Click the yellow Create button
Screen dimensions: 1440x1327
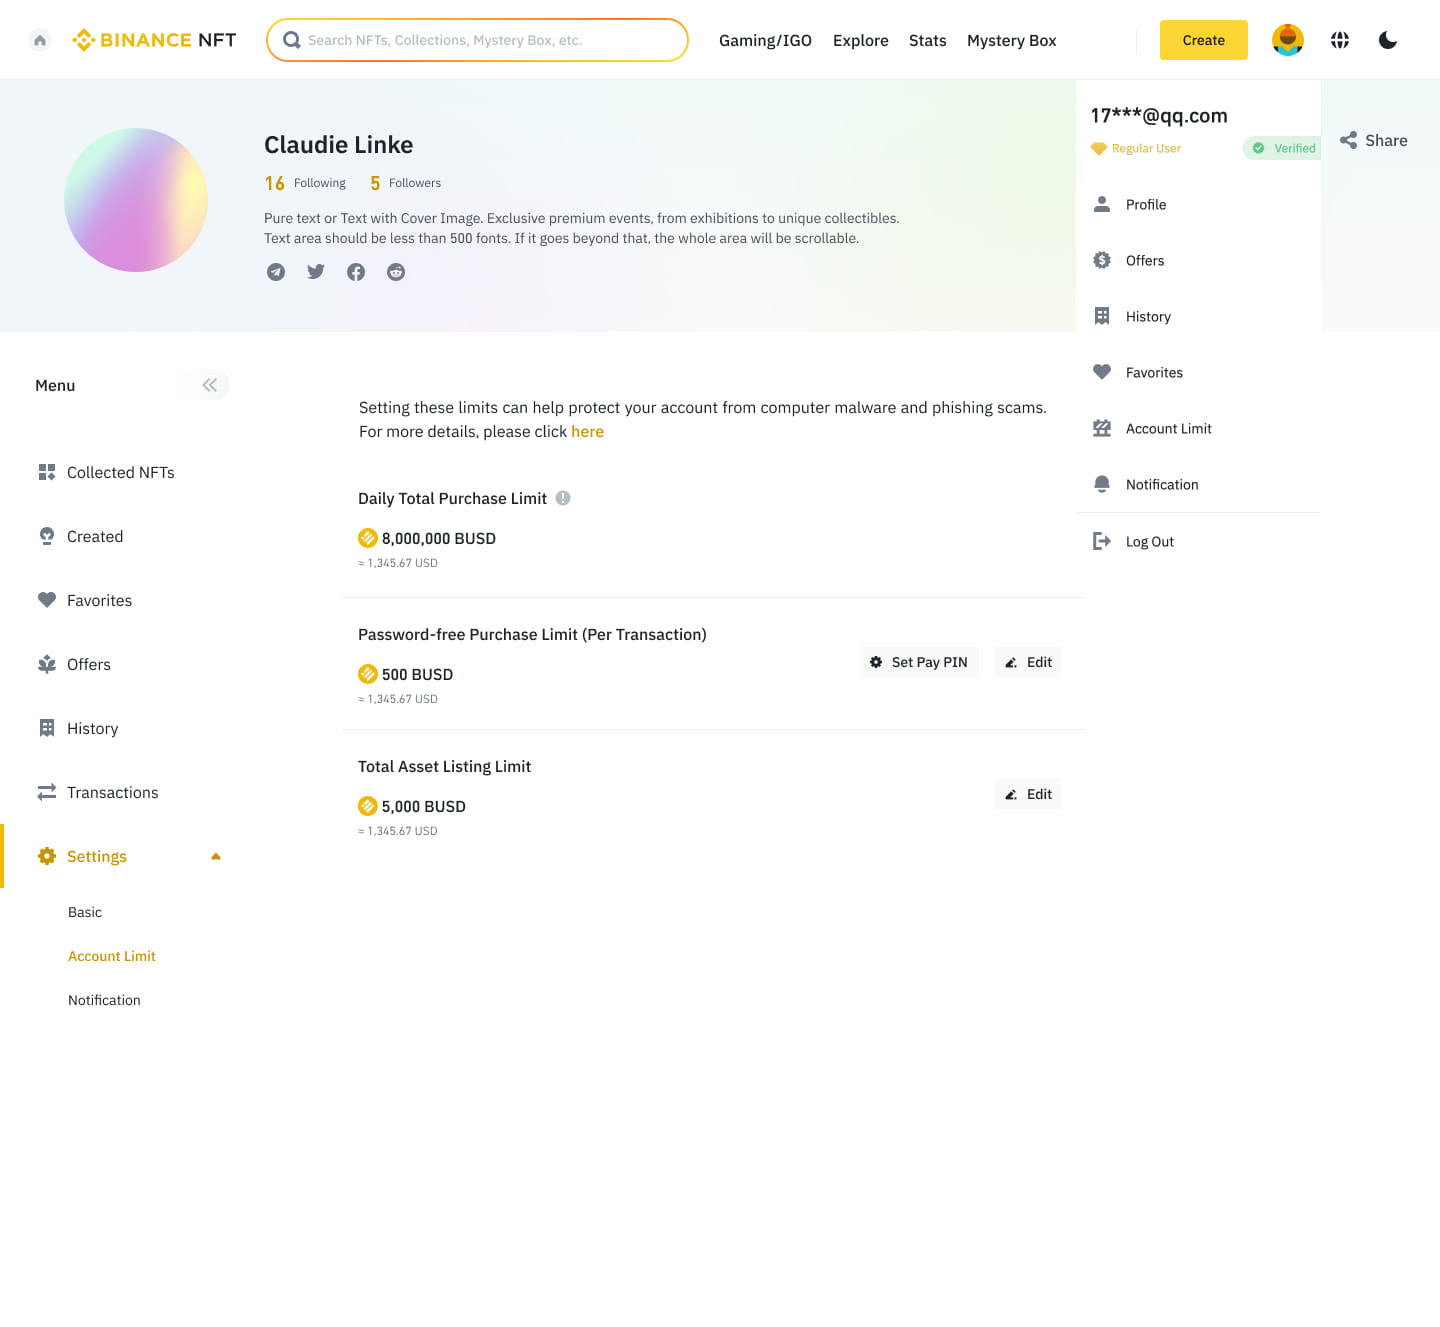(1204, 40)
